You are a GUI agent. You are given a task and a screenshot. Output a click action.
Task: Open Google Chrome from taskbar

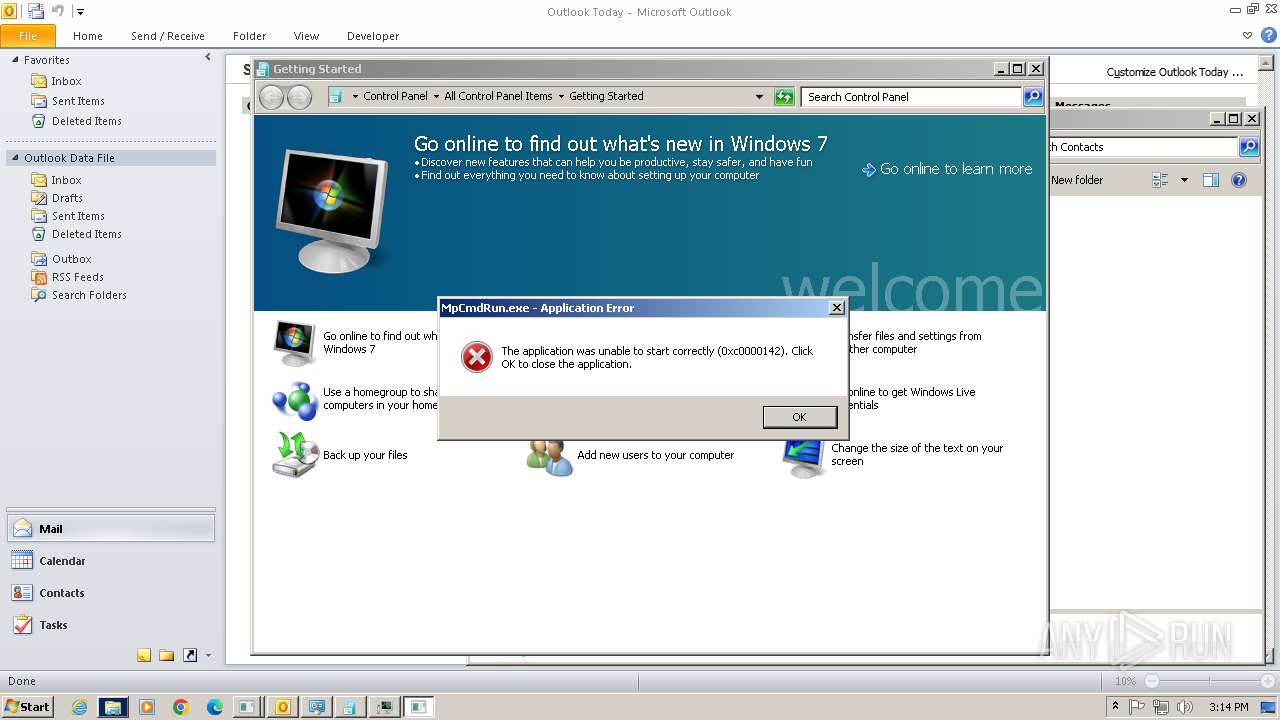coord(180,707)
